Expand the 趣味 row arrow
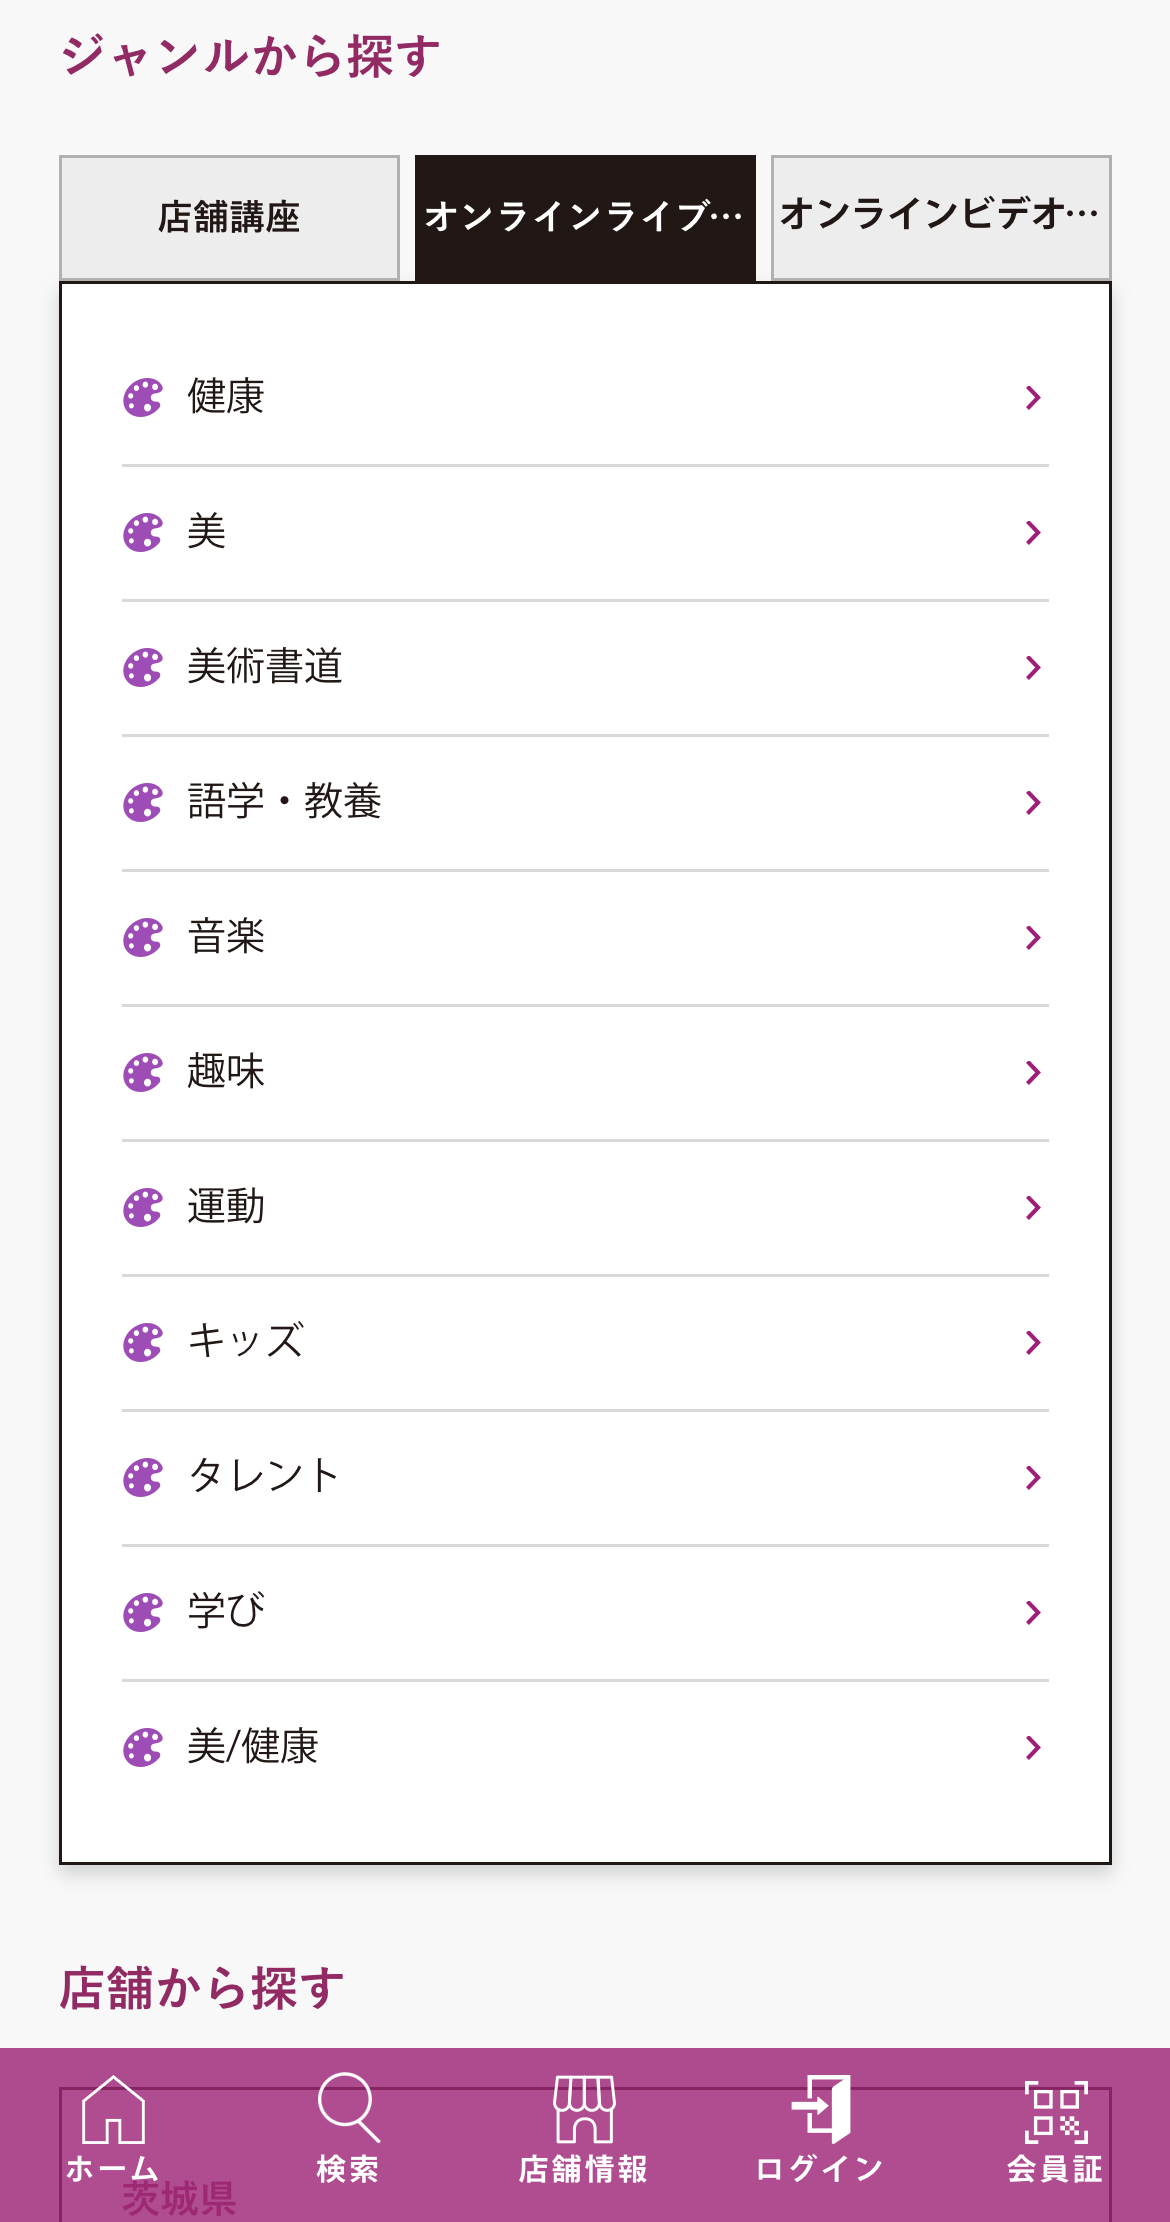The height and width of the screenshot is (2222, 1170). (x=1033, y=1072)
